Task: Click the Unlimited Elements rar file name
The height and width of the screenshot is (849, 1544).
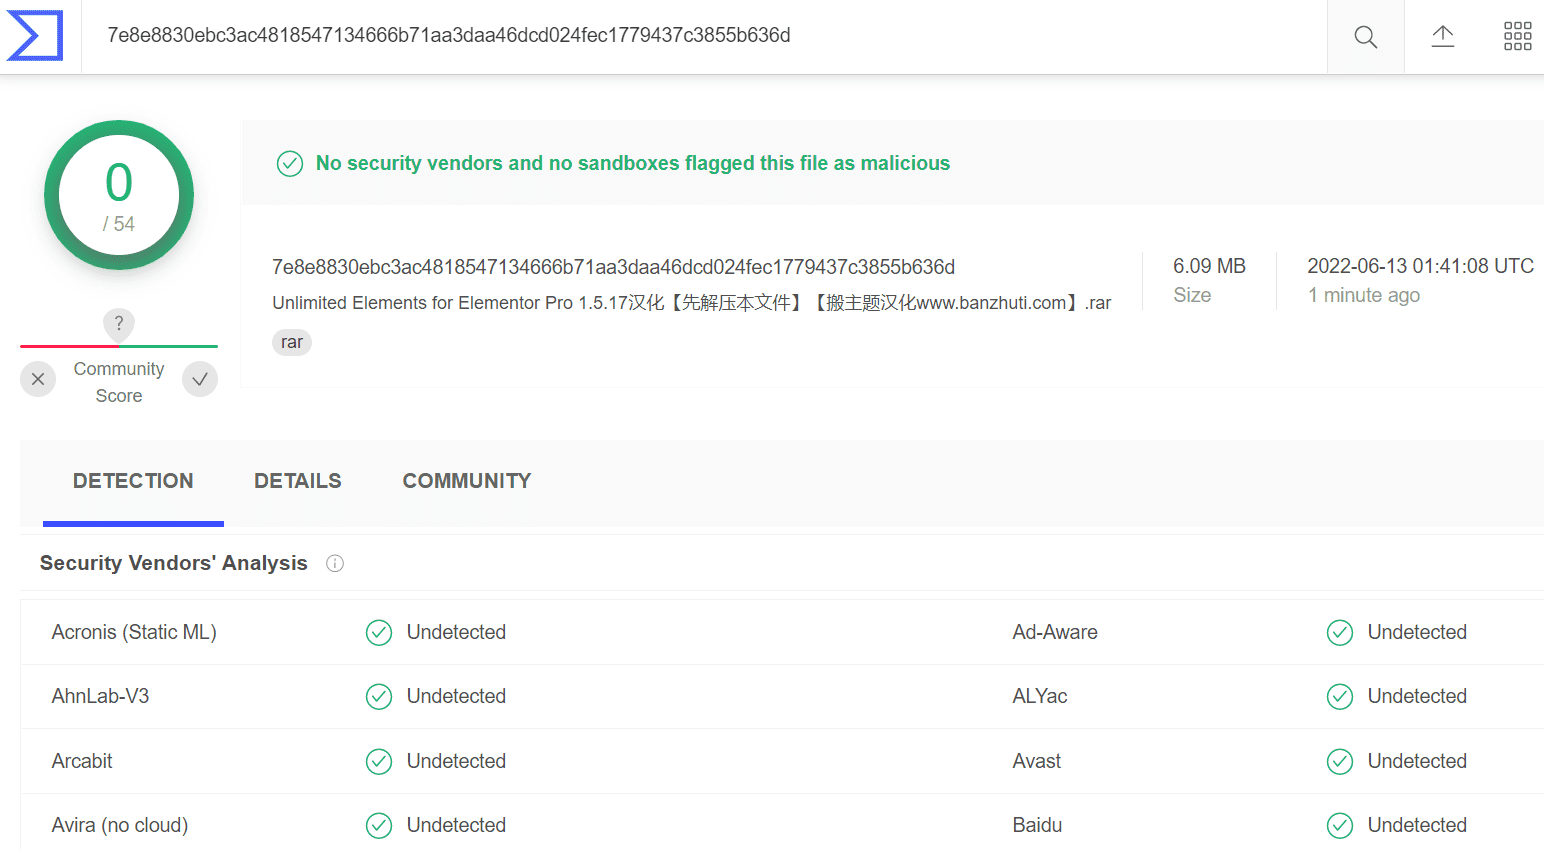Action: [691, 302]
